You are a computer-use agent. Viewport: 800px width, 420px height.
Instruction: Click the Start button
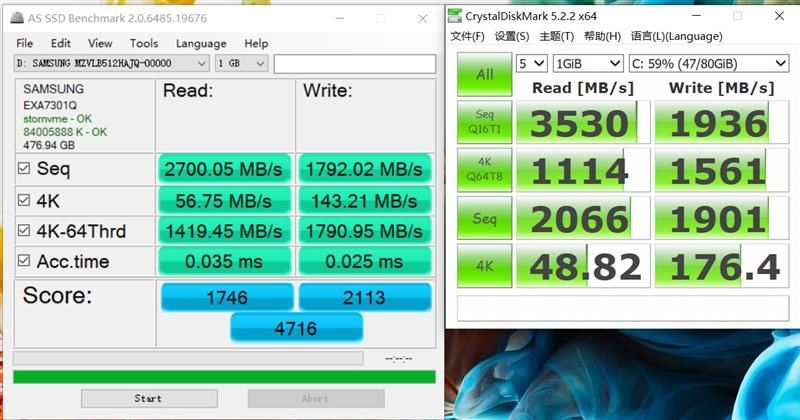coord(149,398)
